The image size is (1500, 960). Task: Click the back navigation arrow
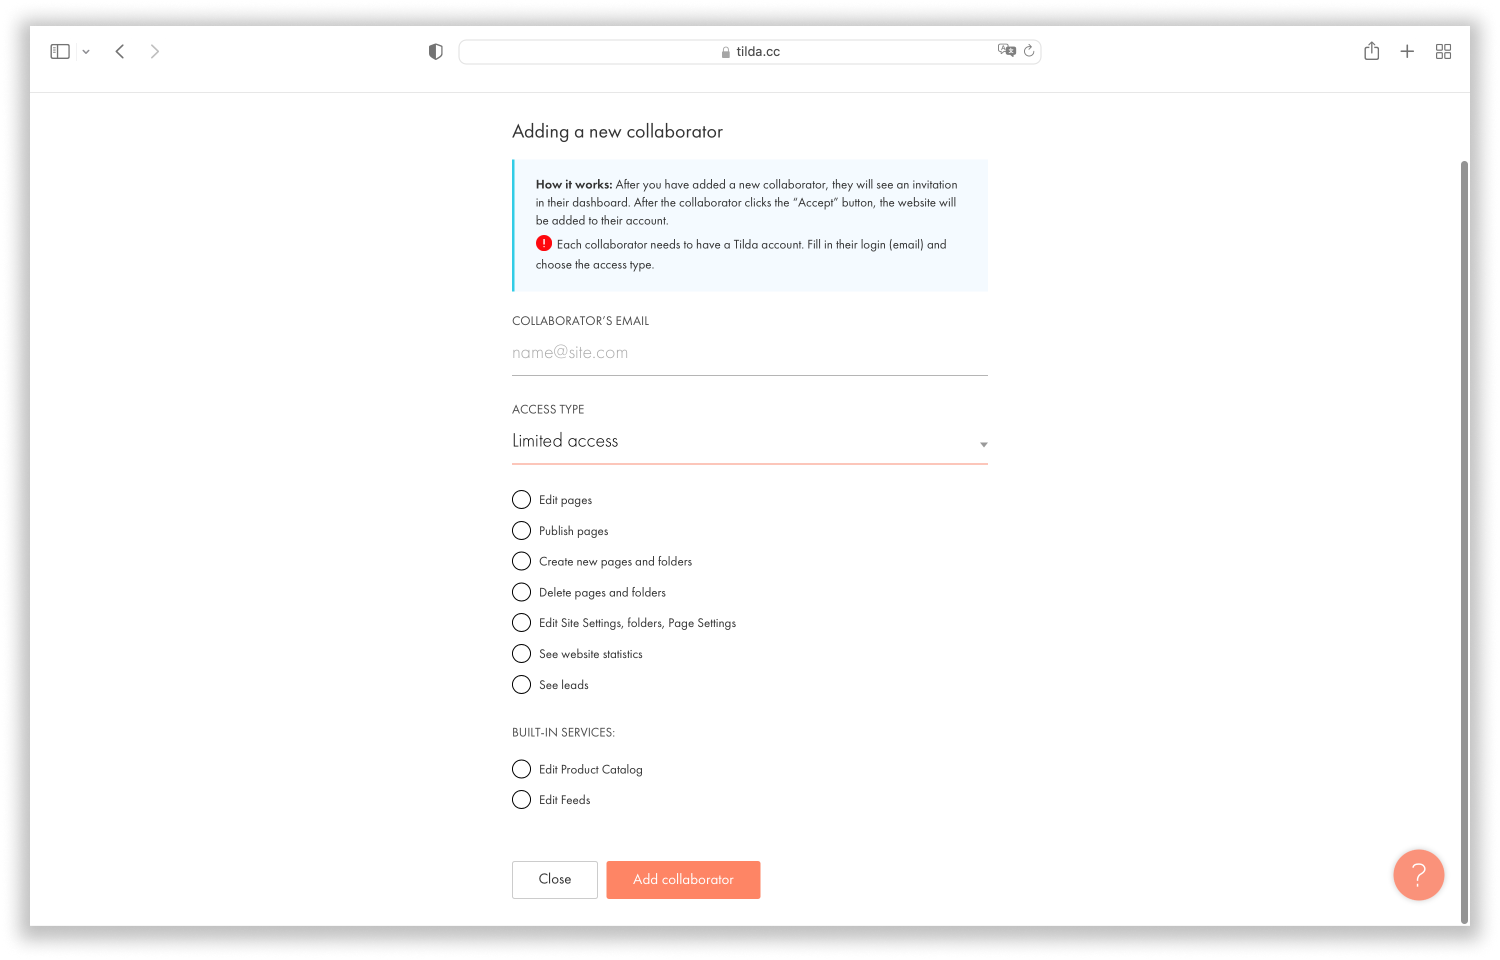119,51
